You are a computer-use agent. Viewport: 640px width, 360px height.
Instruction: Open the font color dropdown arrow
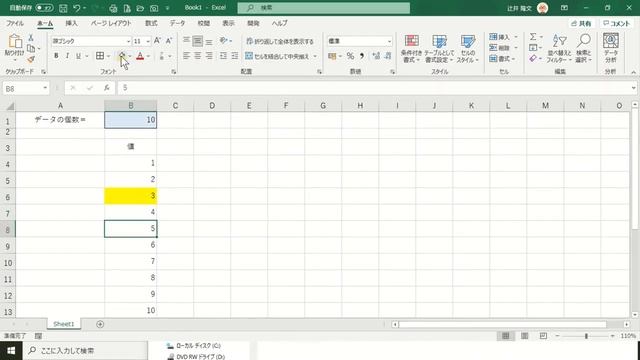[x=149, y=56]
